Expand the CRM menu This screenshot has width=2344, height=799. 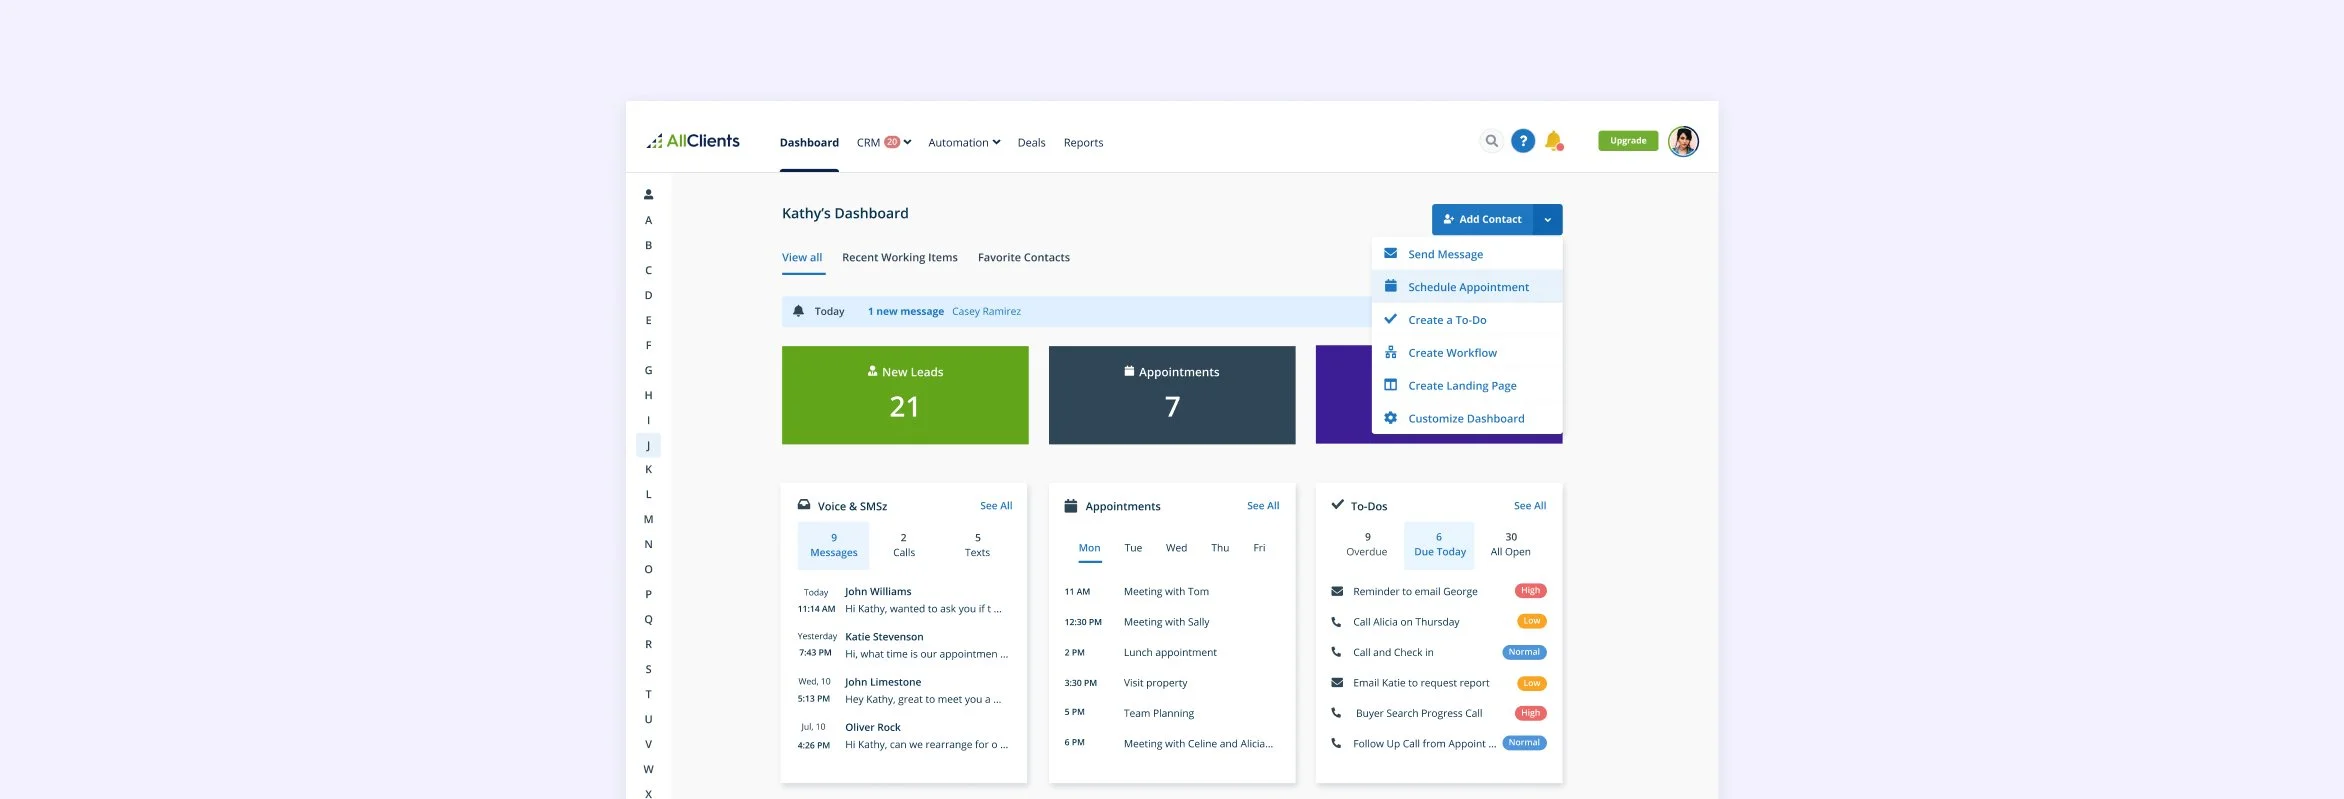click(x=884, y=142)
